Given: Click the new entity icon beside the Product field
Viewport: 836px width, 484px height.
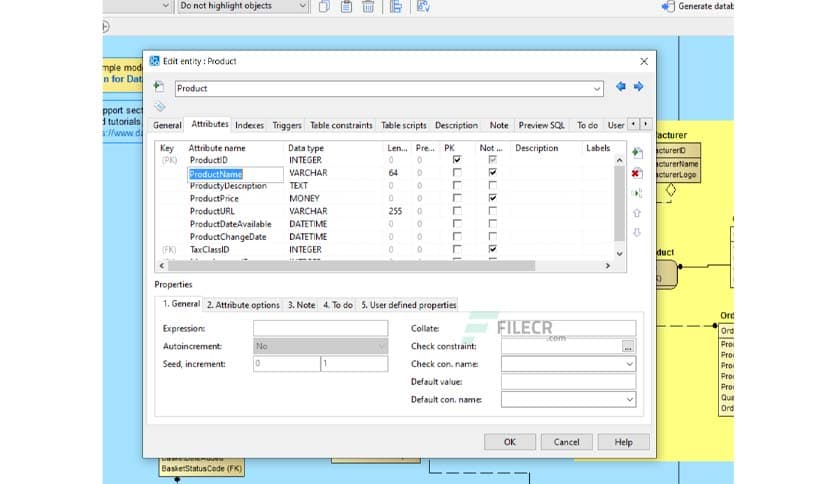Looking at the screenshot, I should point(159,86).
